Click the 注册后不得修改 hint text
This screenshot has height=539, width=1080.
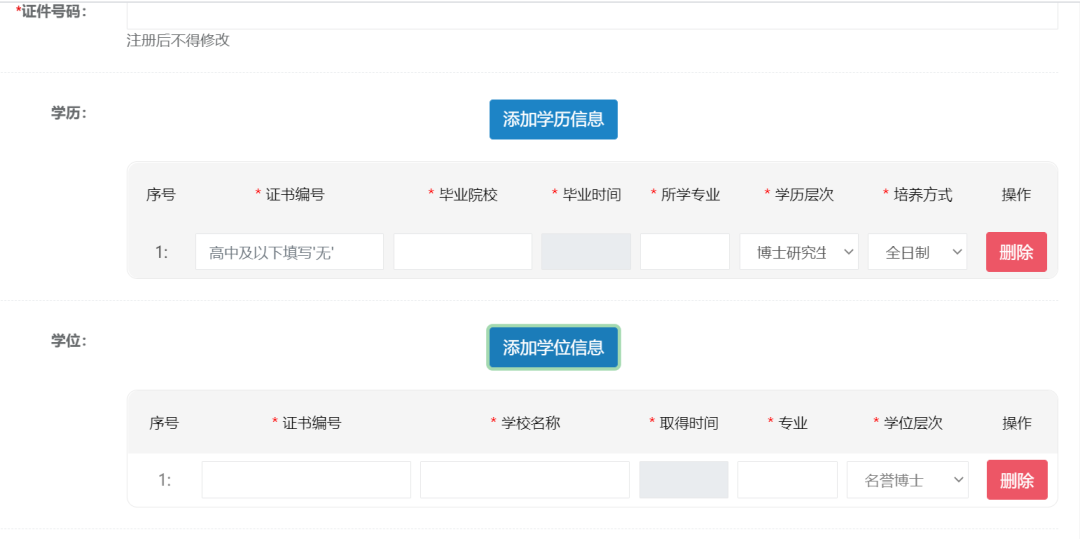(178, 41)
